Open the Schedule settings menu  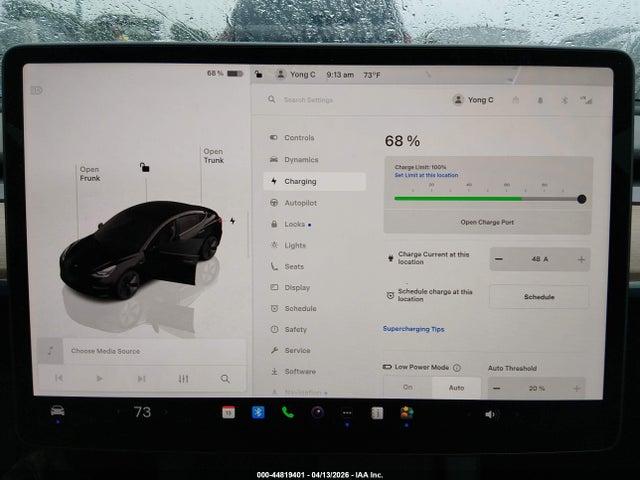(293, 309)
